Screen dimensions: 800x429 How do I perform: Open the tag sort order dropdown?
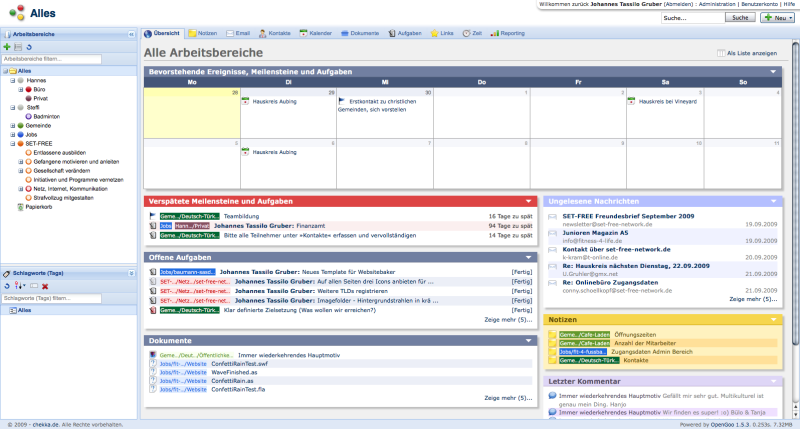[20, 286]
